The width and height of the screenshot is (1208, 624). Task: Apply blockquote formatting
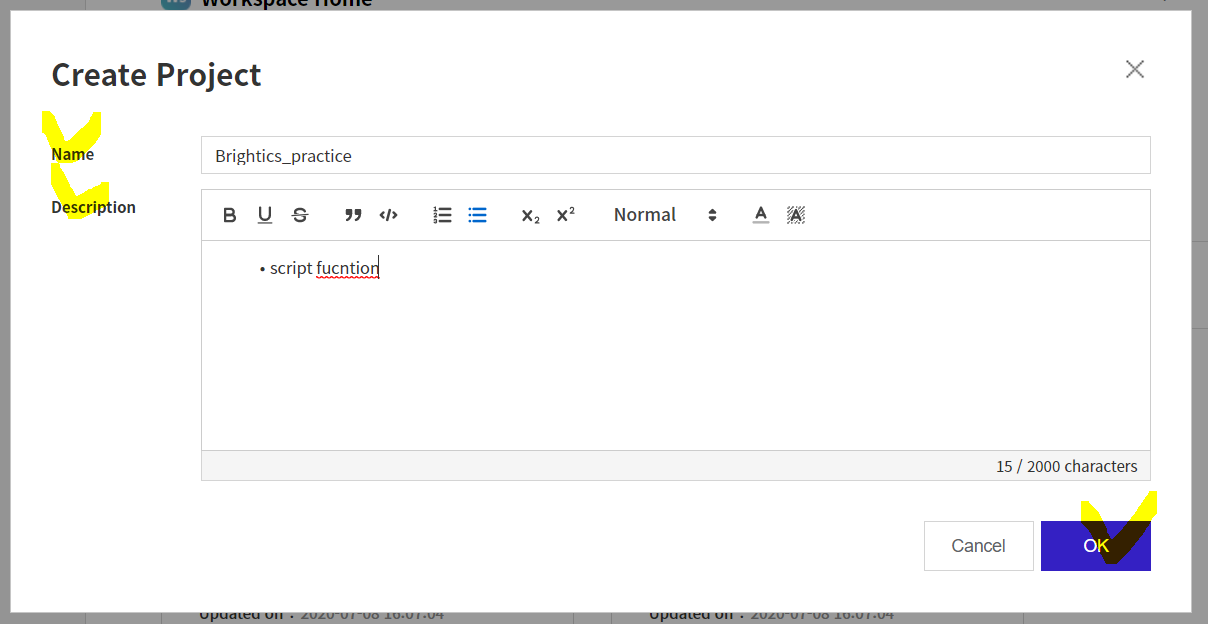[353, 215]
